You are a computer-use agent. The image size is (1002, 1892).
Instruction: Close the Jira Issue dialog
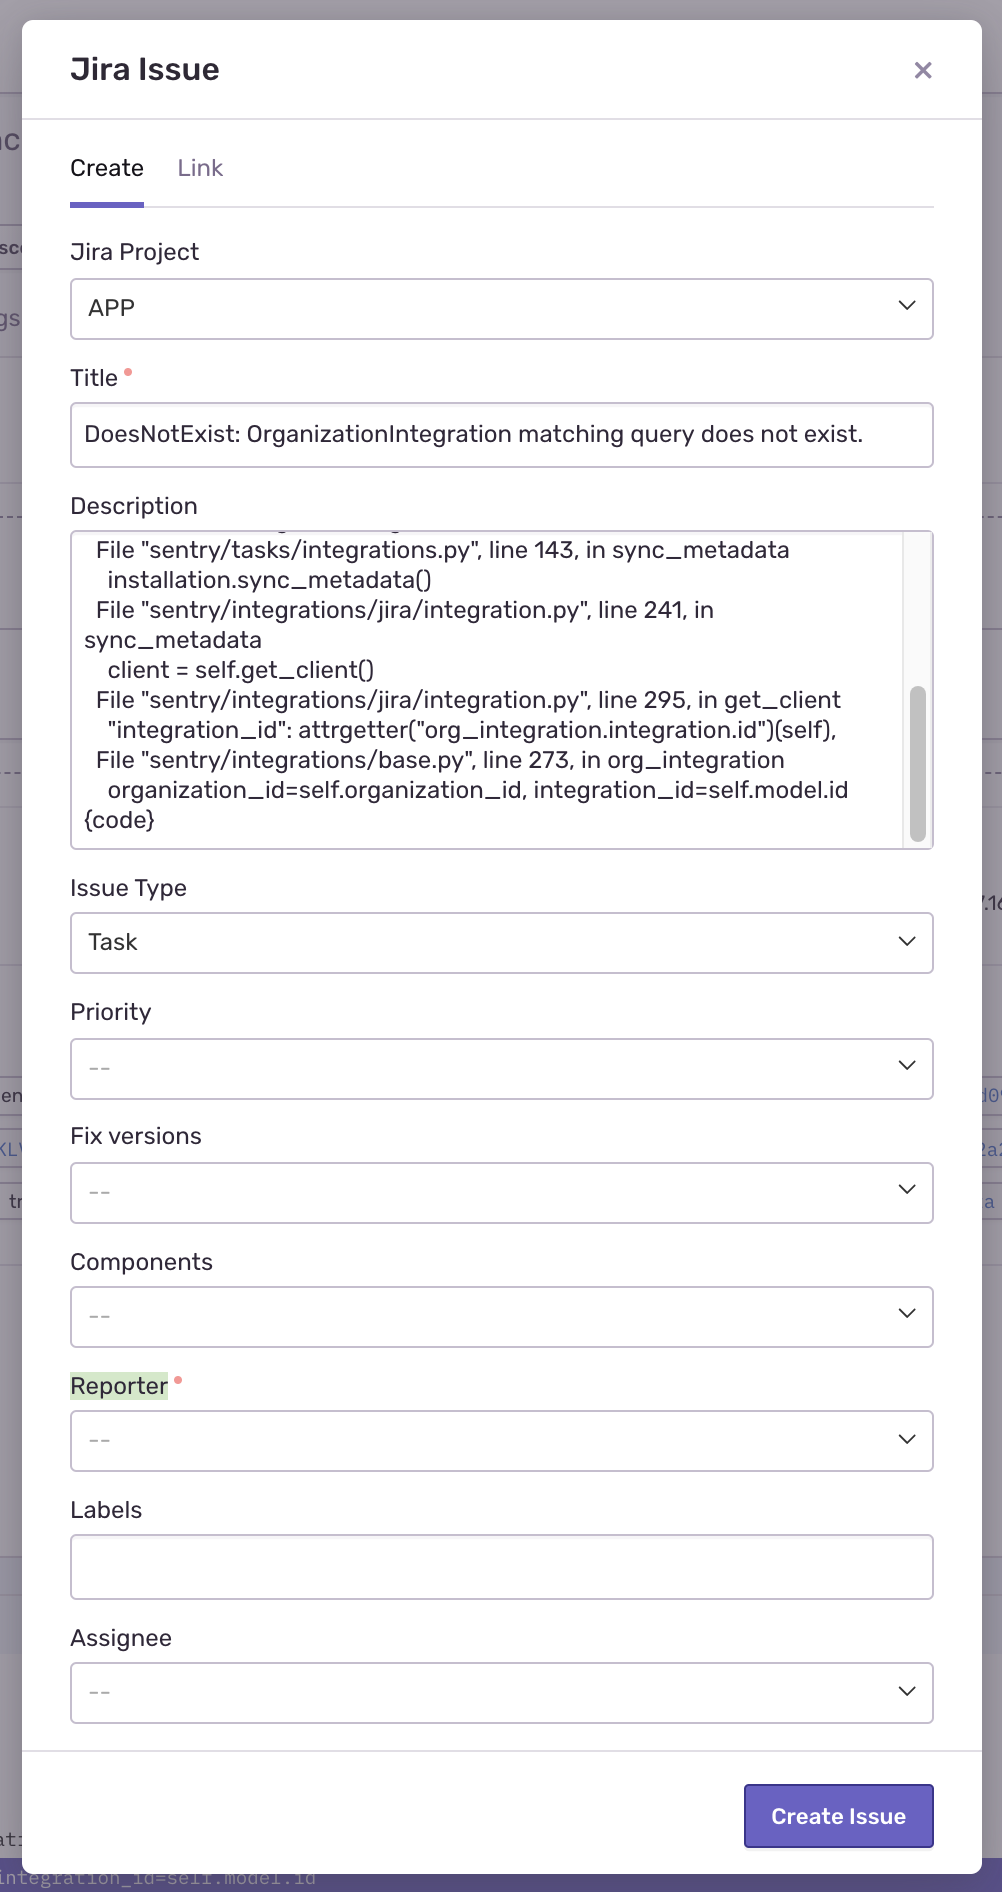point(923,70)
